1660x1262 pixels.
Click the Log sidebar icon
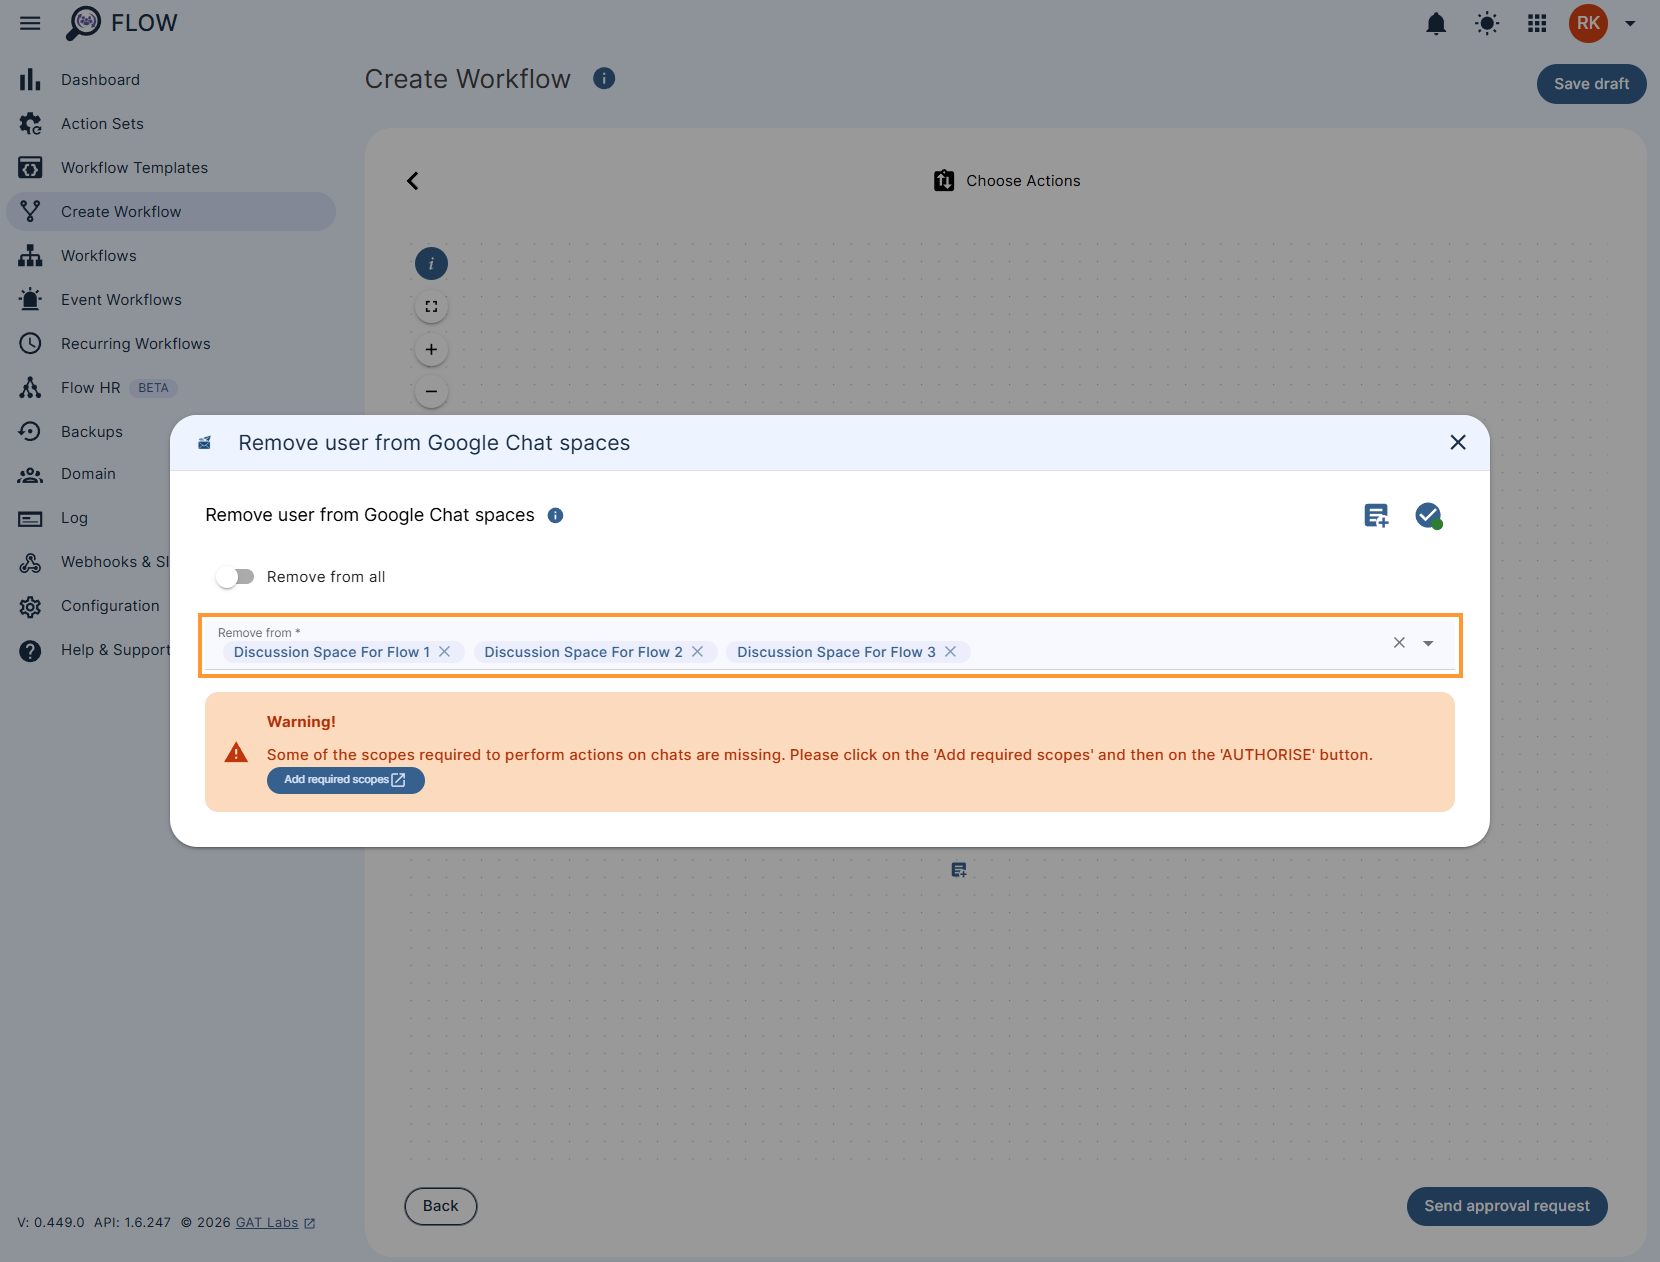(x=30, y=519)
